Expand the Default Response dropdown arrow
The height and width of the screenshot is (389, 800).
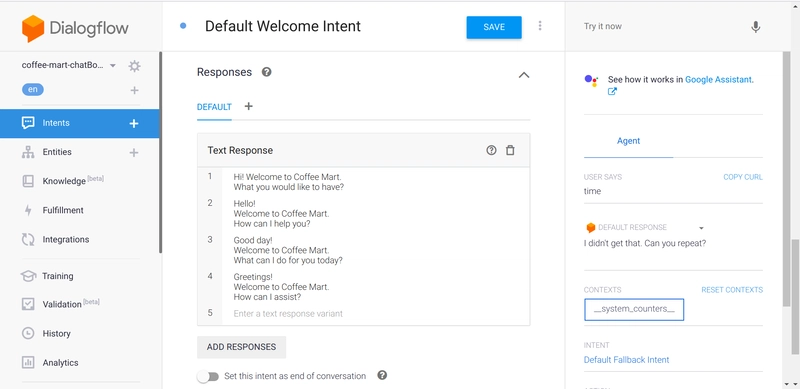point(701,228)
